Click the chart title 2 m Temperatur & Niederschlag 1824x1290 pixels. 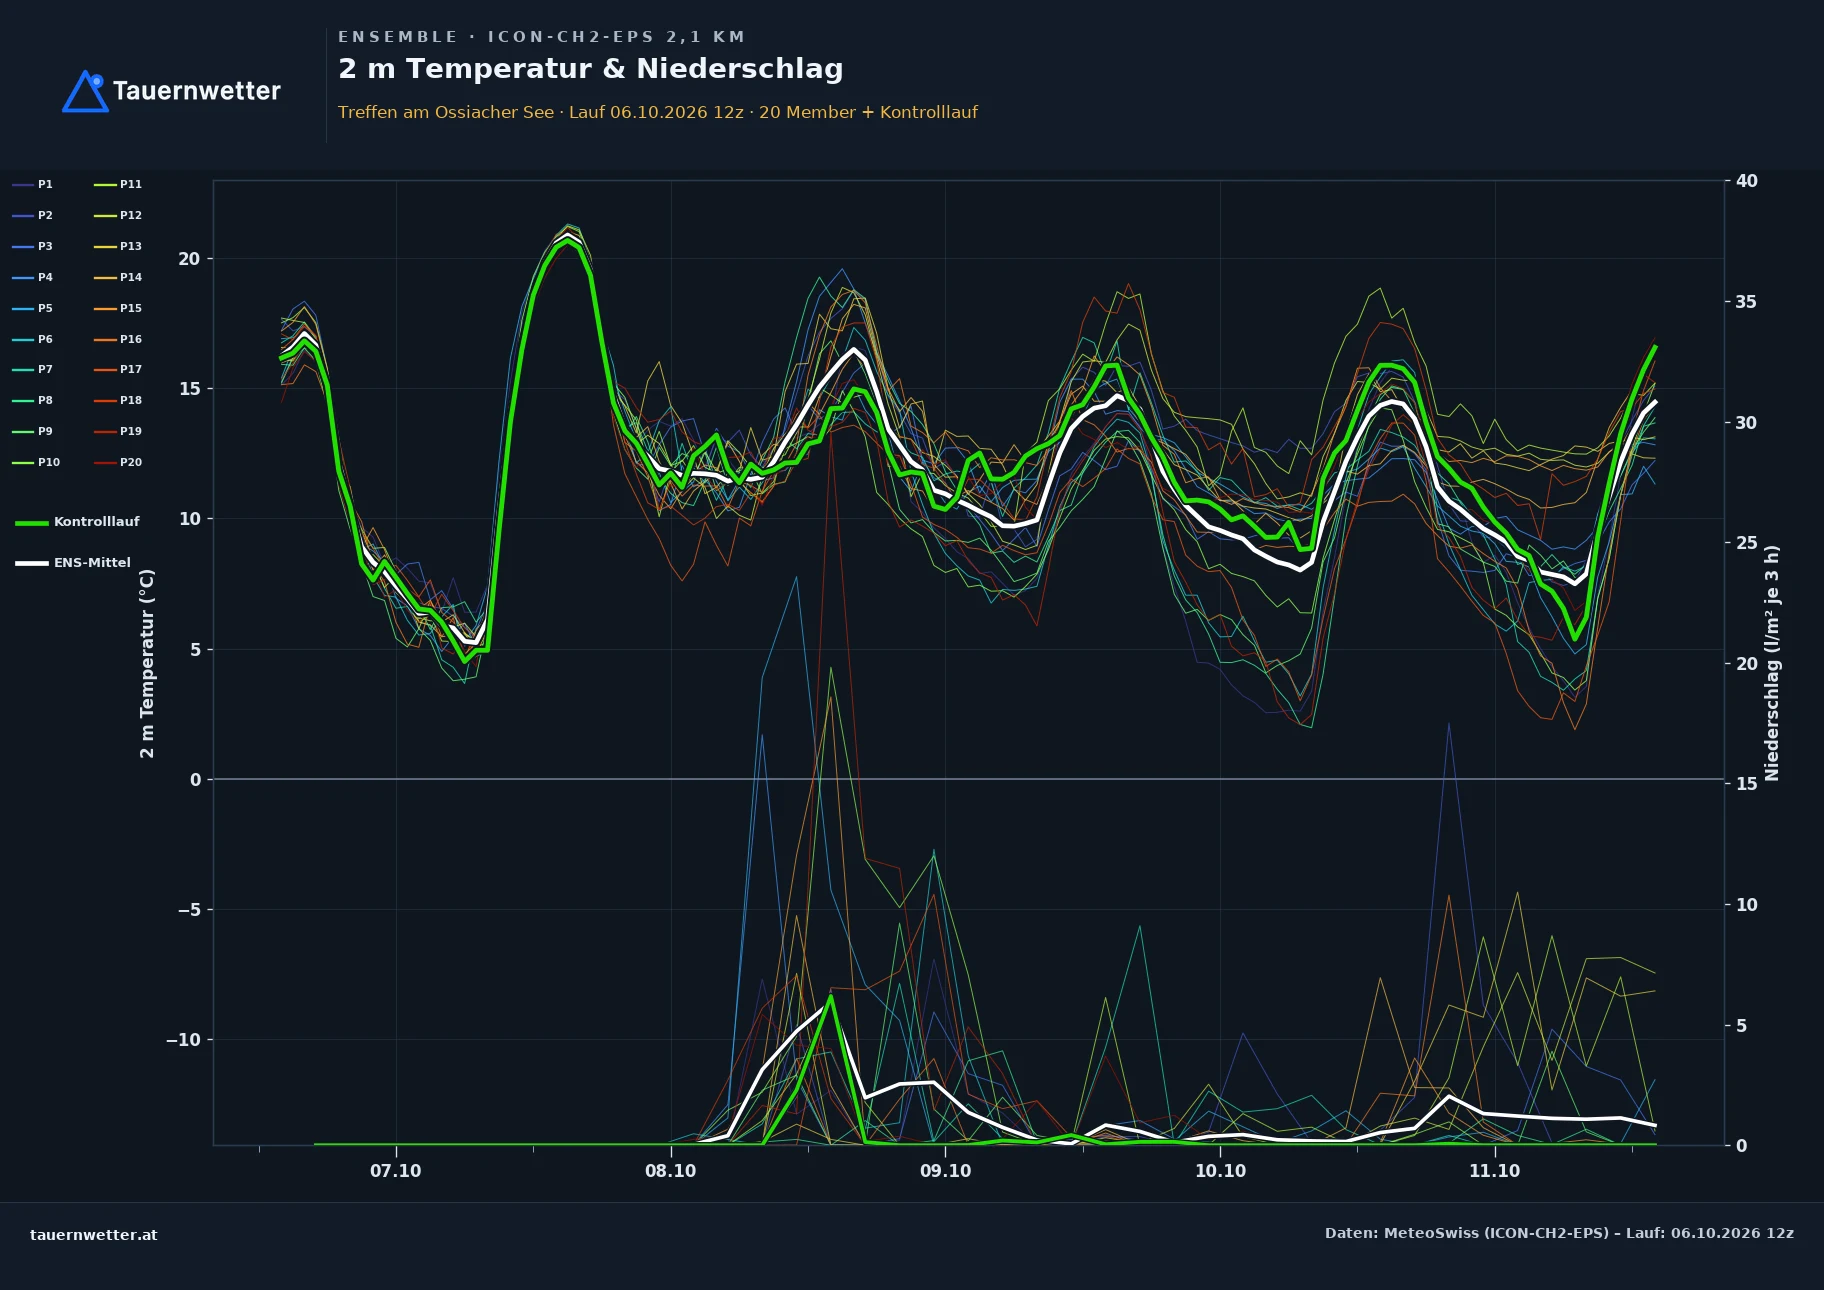tap(590, 69)
